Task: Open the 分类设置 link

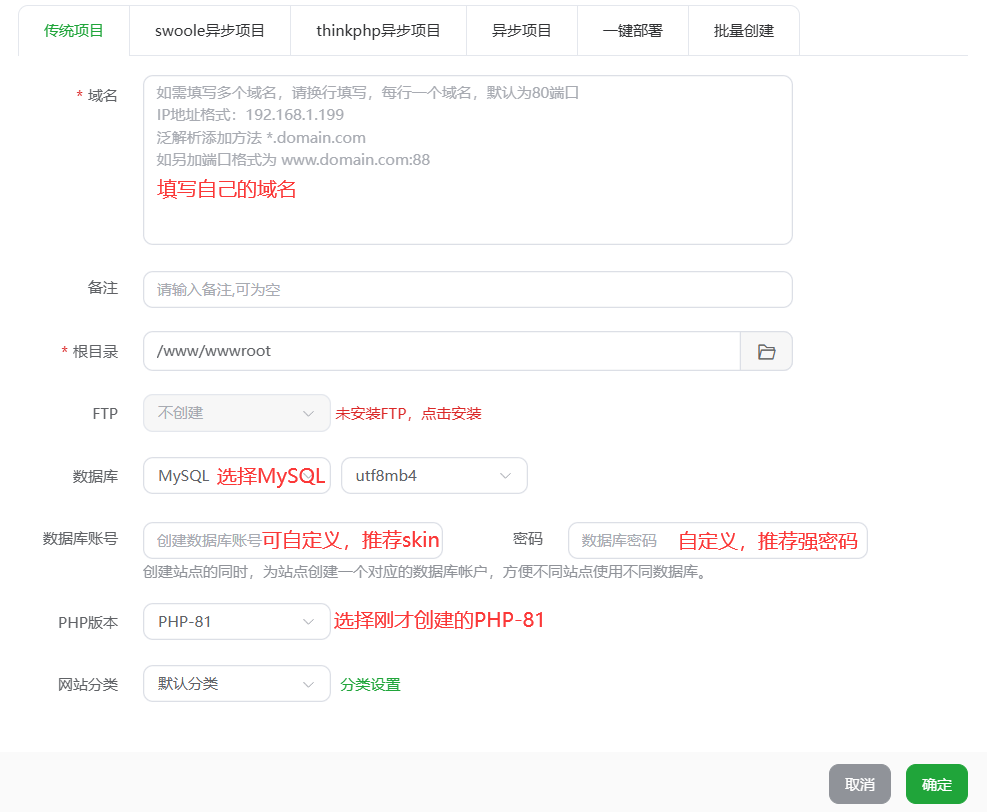Action: [370, 685]
